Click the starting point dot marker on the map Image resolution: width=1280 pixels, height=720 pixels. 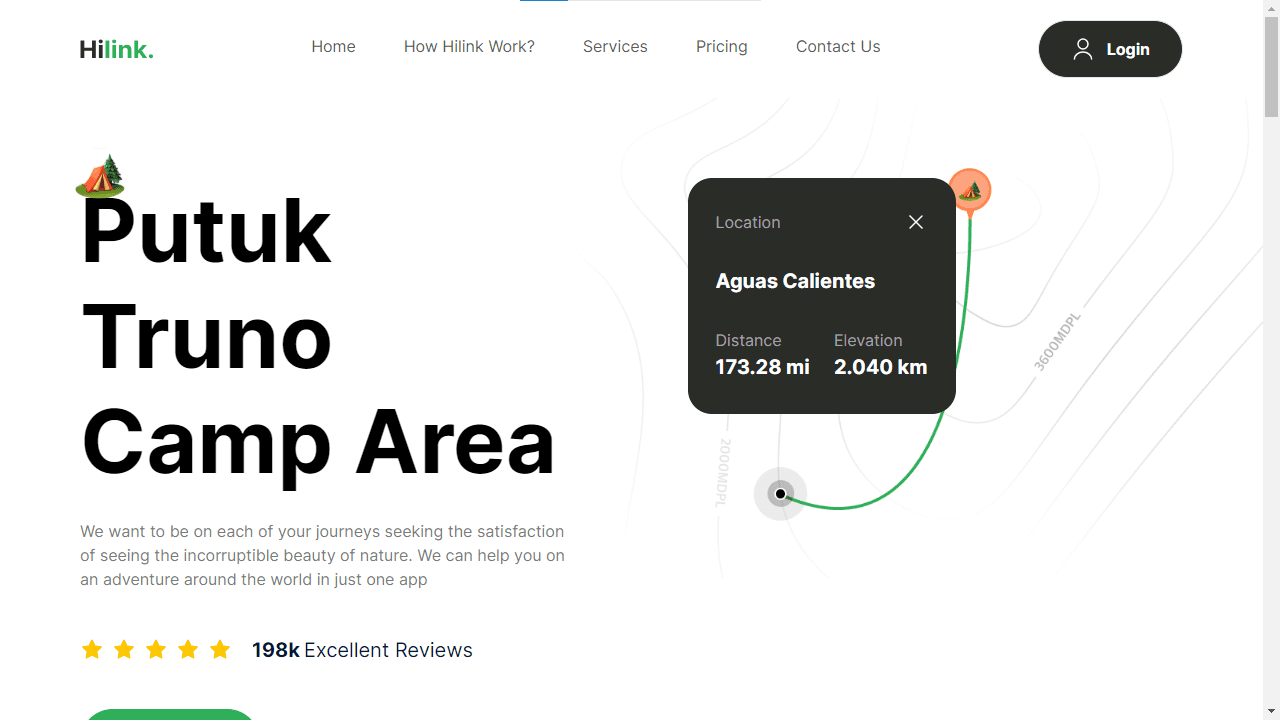780,493
